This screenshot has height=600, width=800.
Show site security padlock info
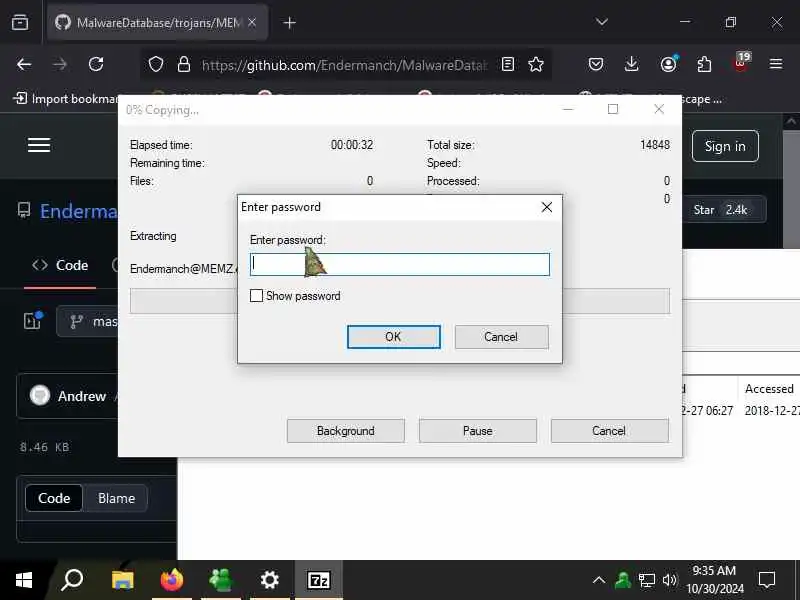(184, 64)
